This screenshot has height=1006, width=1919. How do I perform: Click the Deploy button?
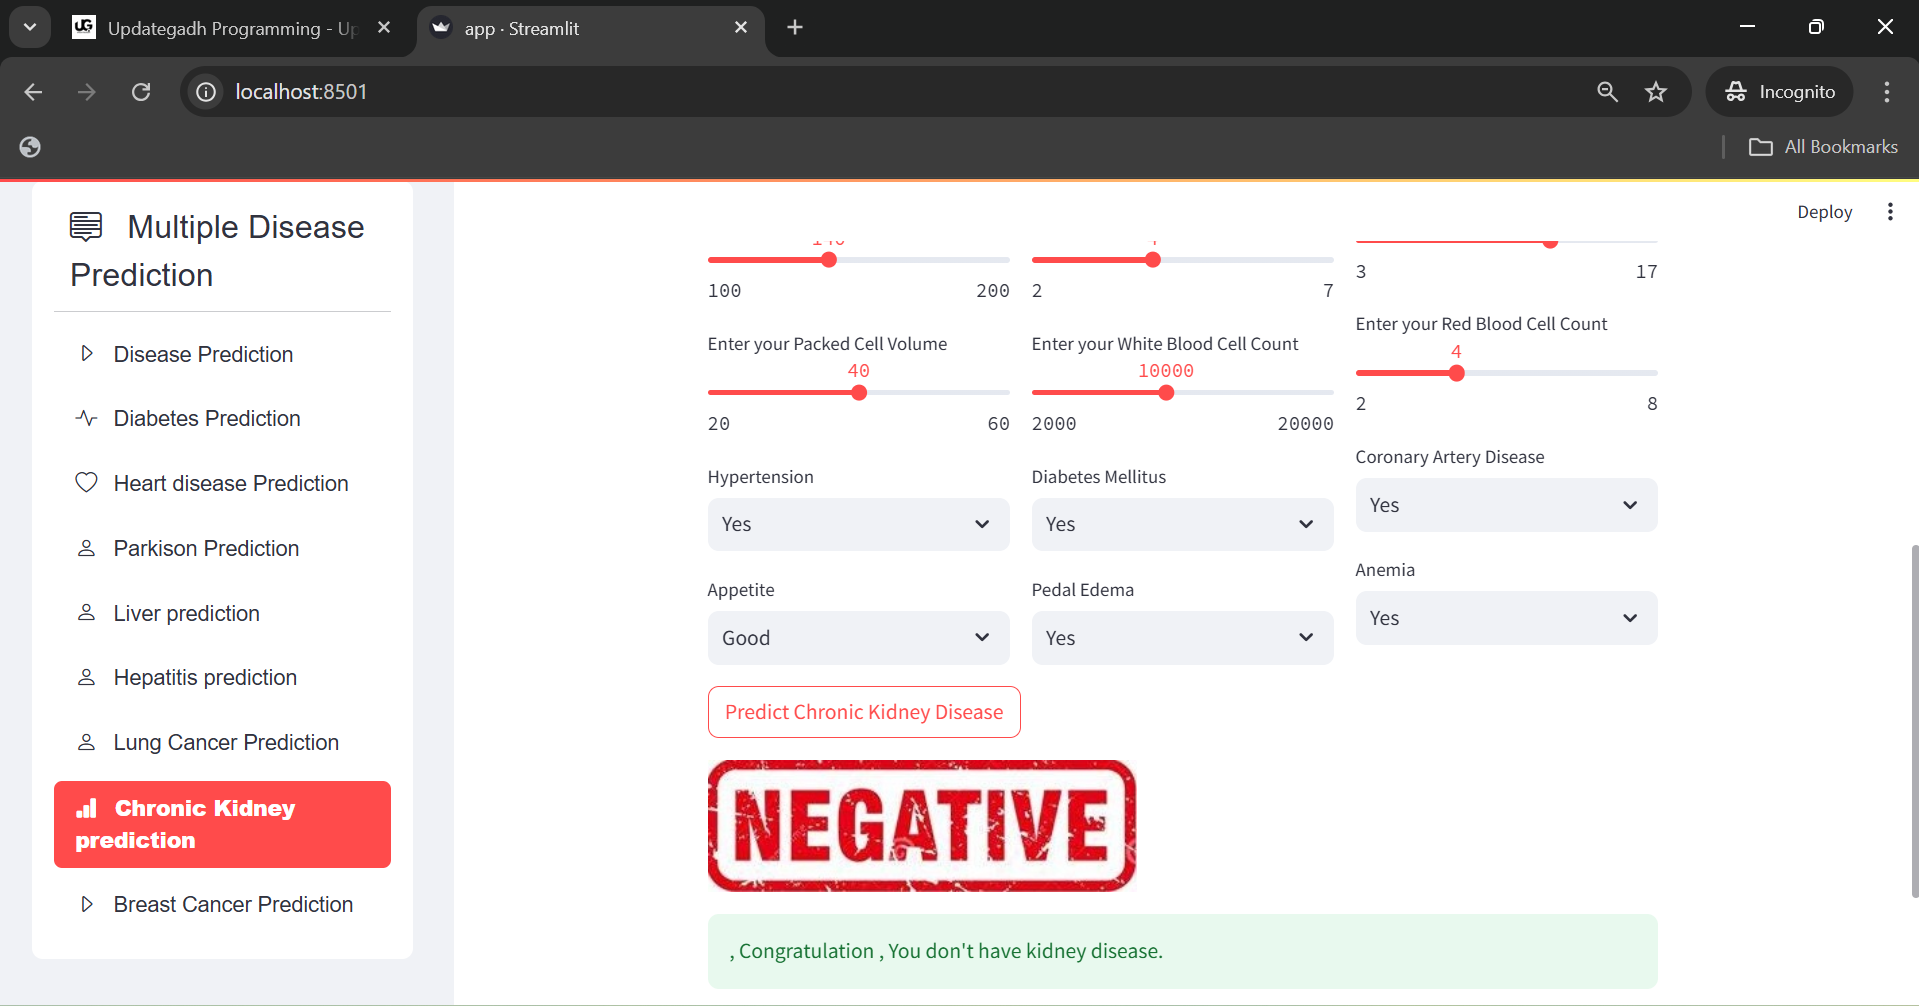pos(1824,212)
